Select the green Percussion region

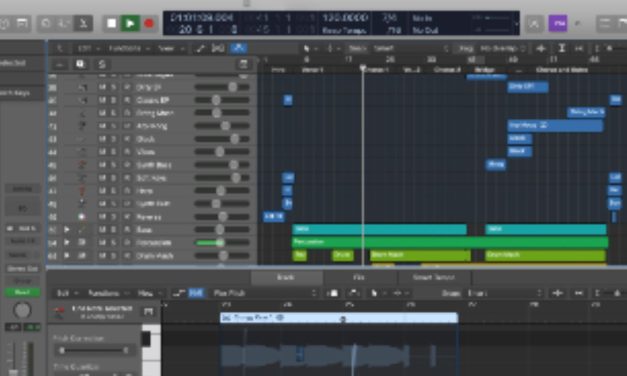[450, 242]
